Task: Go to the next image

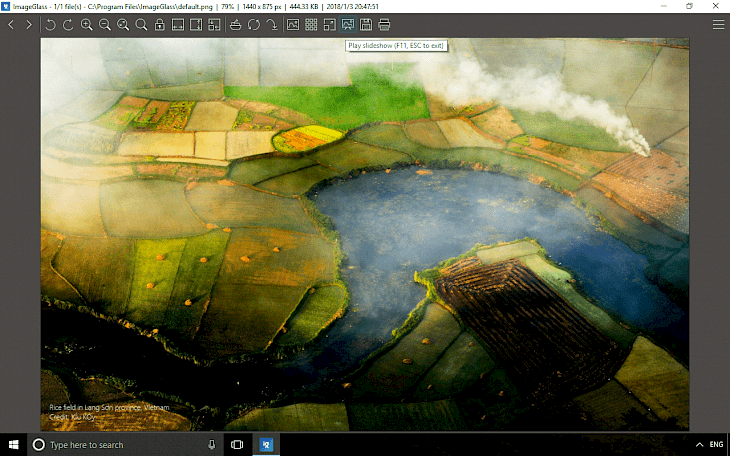Action: (29, 25)
